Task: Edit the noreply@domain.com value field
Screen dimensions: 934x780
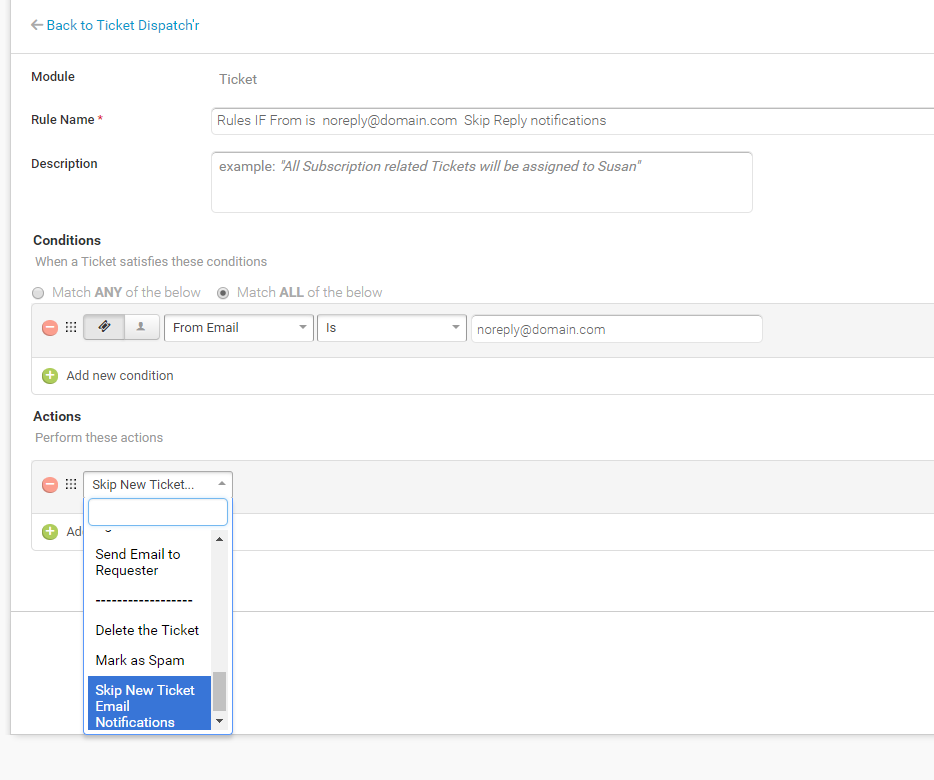Action: pos(617,329)
